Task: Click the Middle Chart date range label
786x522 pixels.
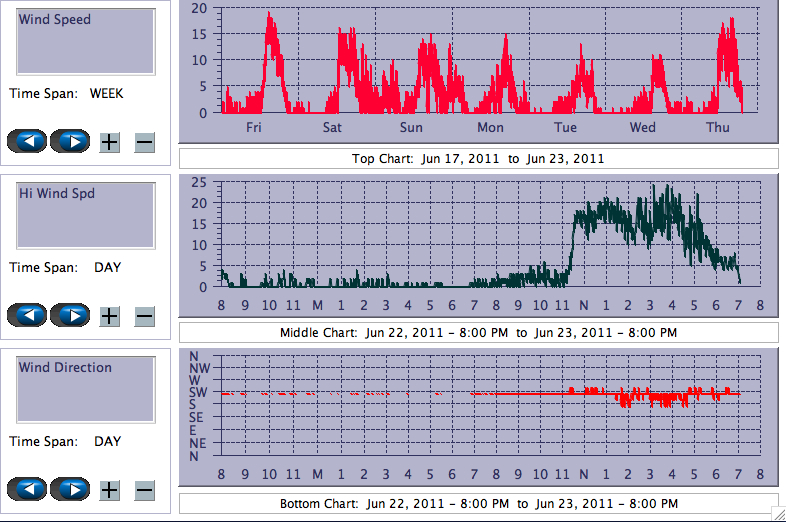Action: (478, 332)
